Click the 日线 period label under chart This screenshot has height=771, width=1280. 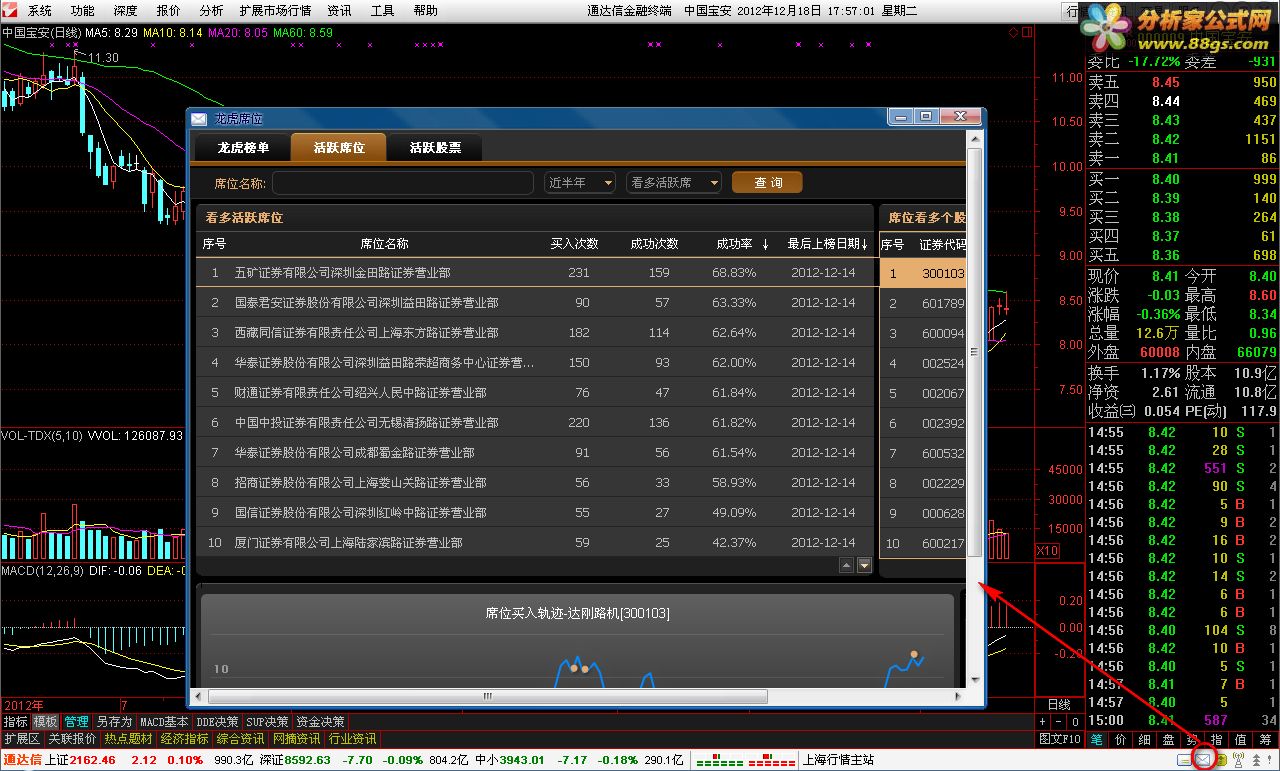coord(1059,704)
